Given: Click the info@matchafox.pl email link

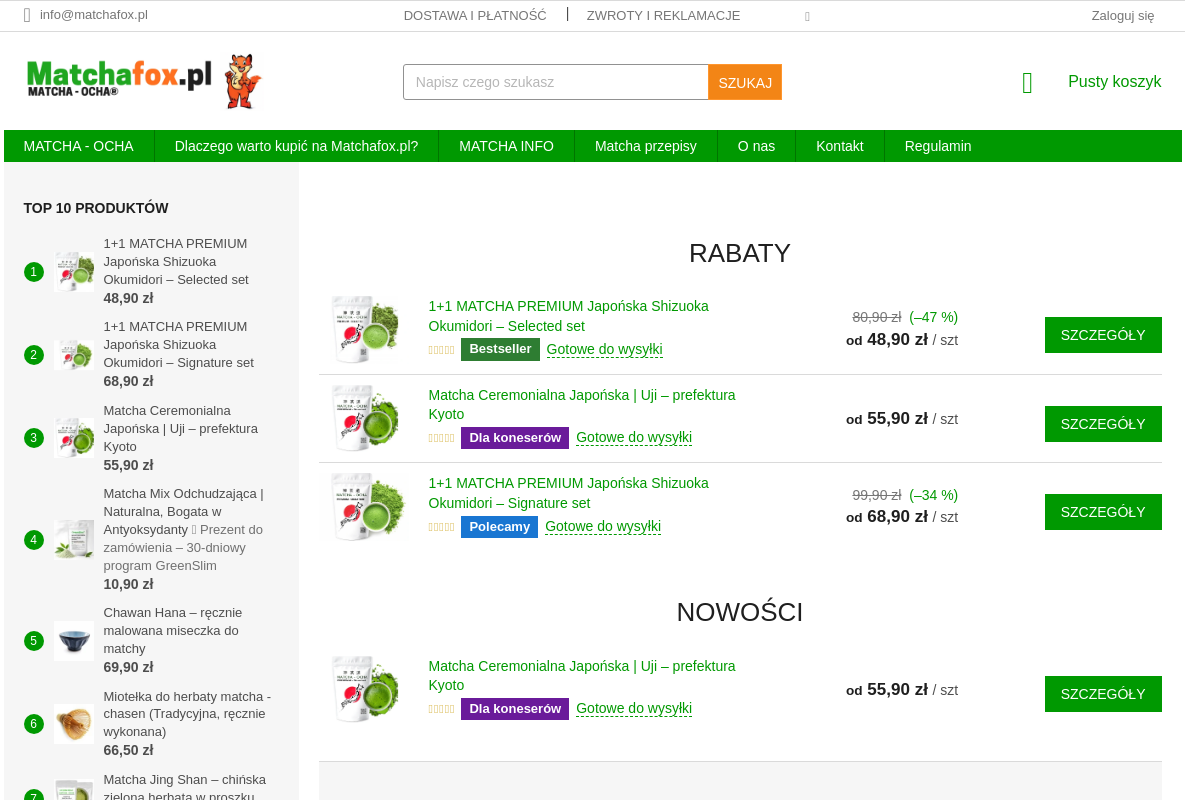Looking at the screenshot, I should (94, 15).
